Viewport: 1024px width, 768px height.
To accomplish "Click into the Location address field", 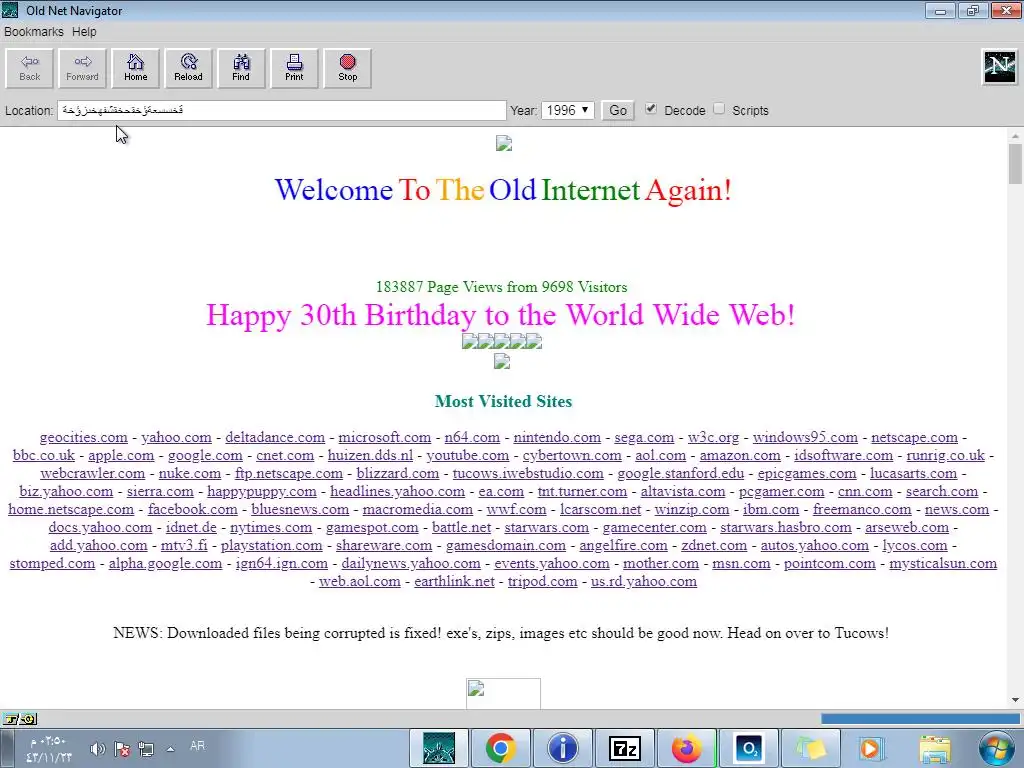I will click(281, 110).
